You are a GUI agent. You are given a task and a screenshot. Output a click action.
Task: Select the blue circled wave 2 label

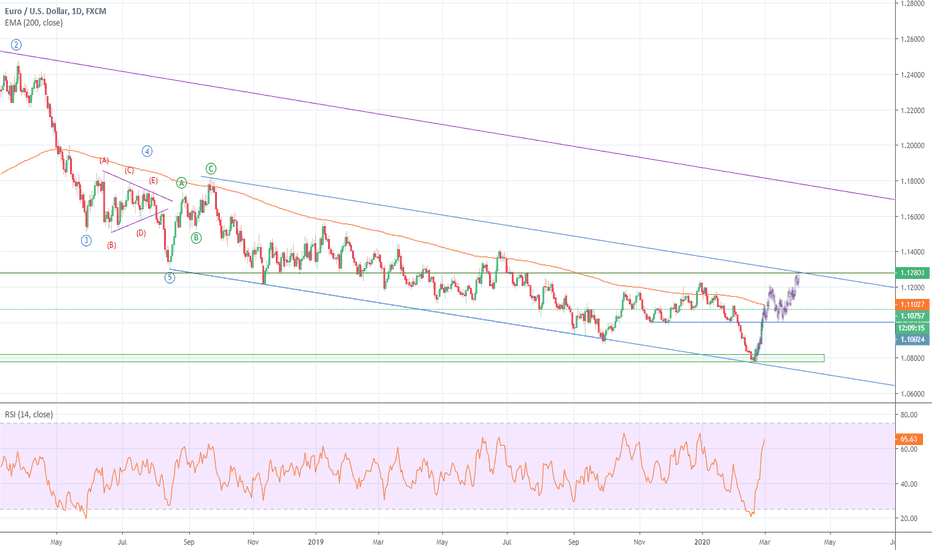click(17, 45)
